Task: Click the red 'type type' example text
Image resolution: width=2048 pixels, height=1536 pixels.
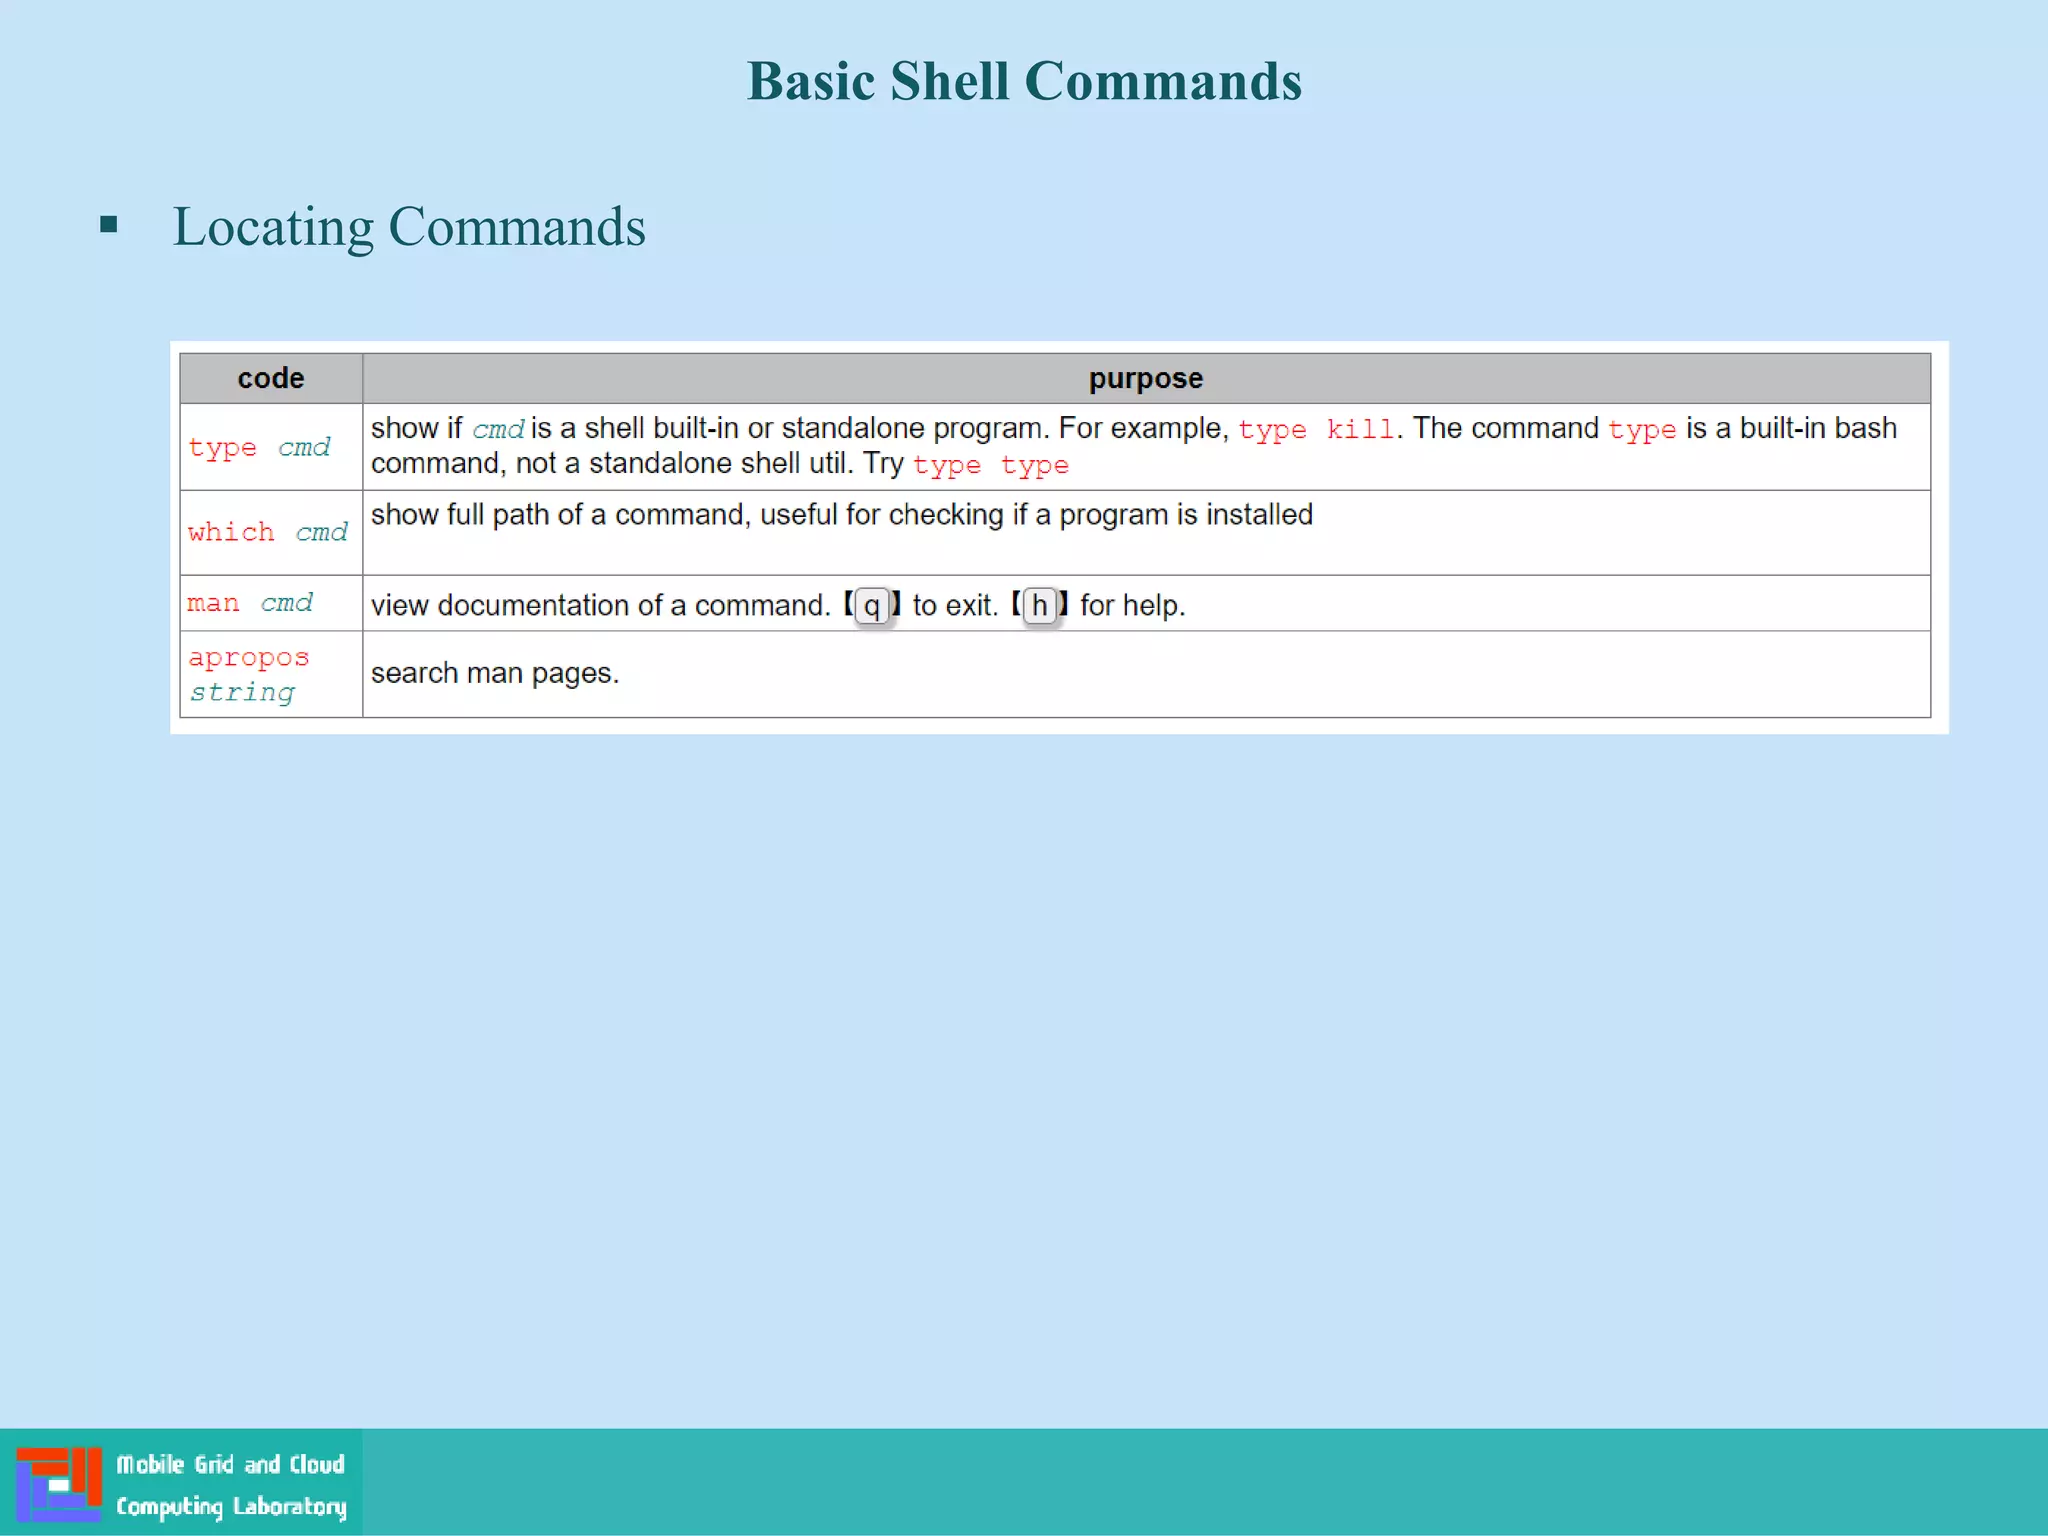Action: [x=990, y=466]
